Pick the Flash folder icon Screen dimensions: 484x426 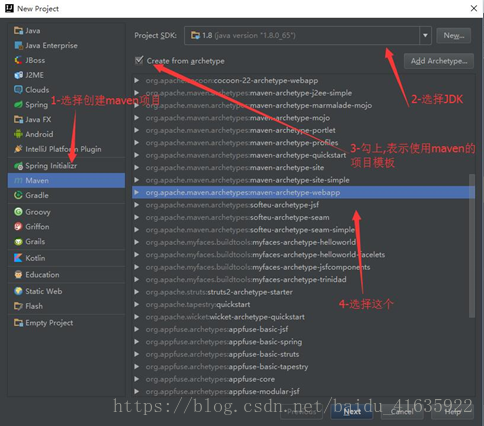click(18, 306)
